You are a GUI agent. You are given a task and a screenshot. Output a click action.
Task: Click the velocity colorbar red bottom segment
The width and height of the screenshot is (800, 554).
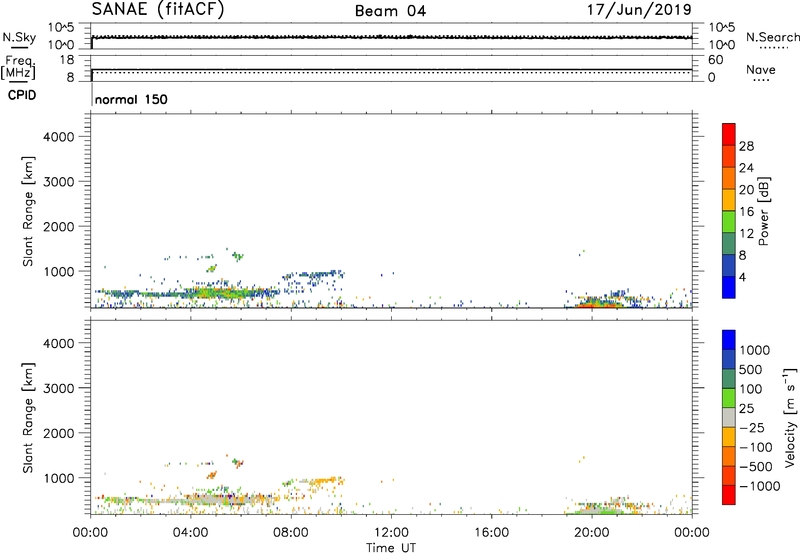[729, 495]
